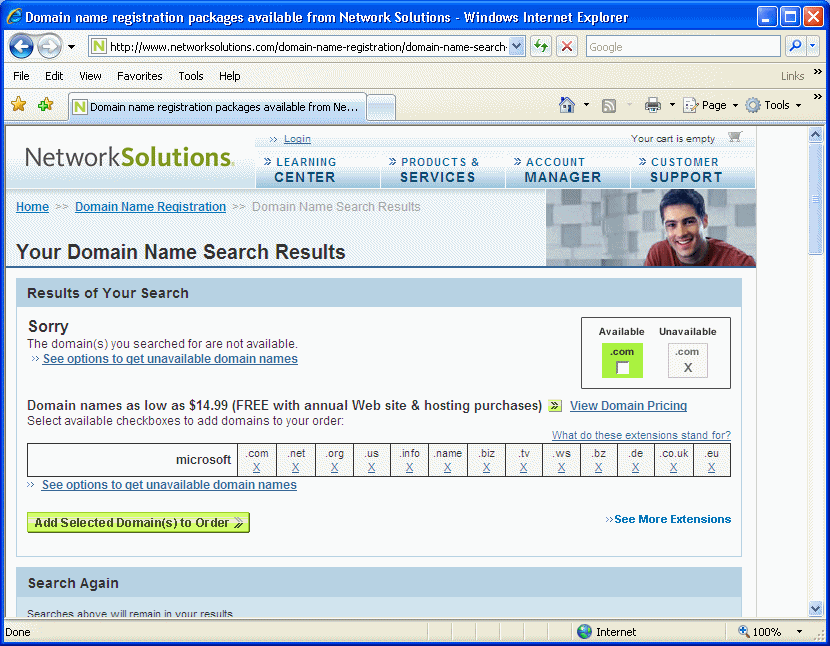Click the X under .eu for microsoft

711,468
